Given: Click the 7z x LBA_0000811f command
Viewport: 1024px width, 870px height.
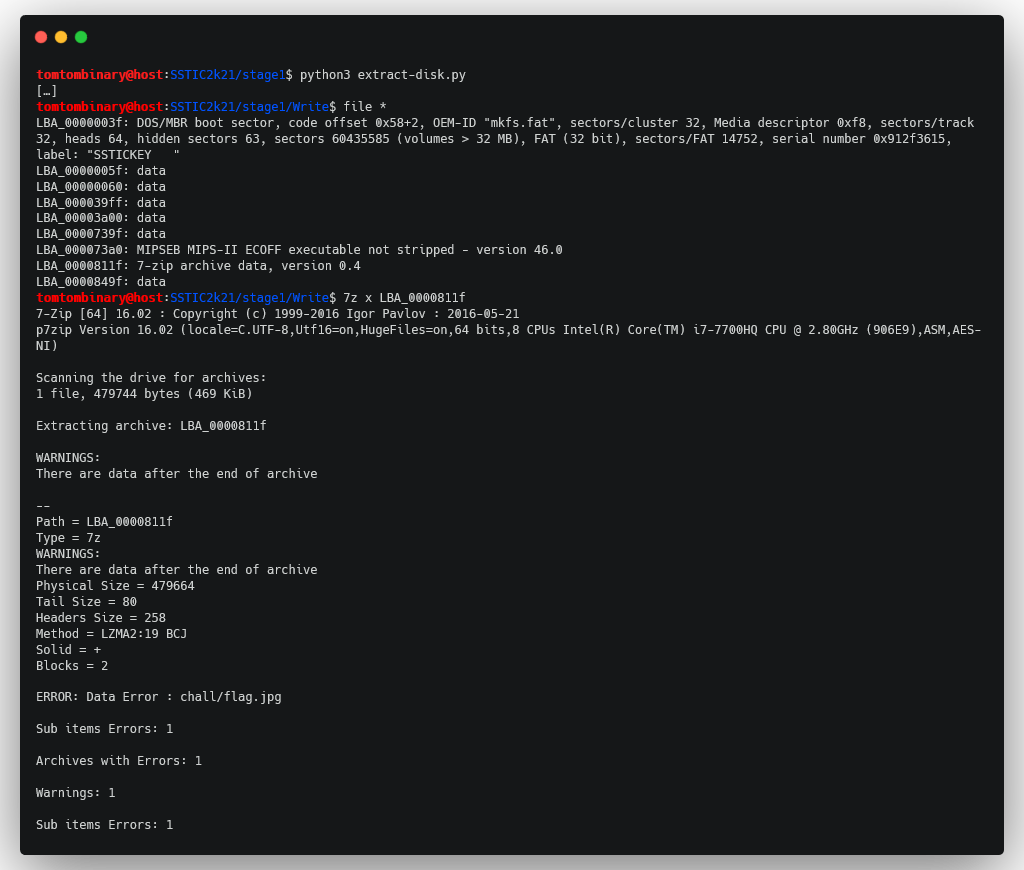Looking at the screenshot, I should click(404, 298).
